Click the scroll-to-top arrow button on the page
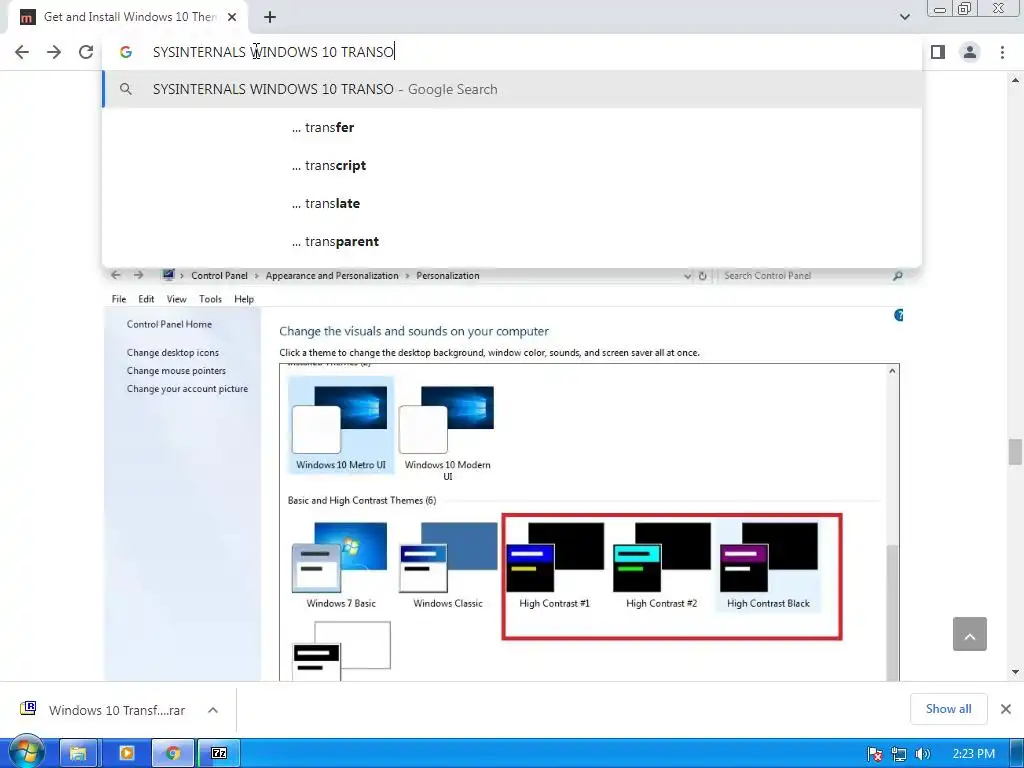1024x768 pixels. [x=969, y=634]
